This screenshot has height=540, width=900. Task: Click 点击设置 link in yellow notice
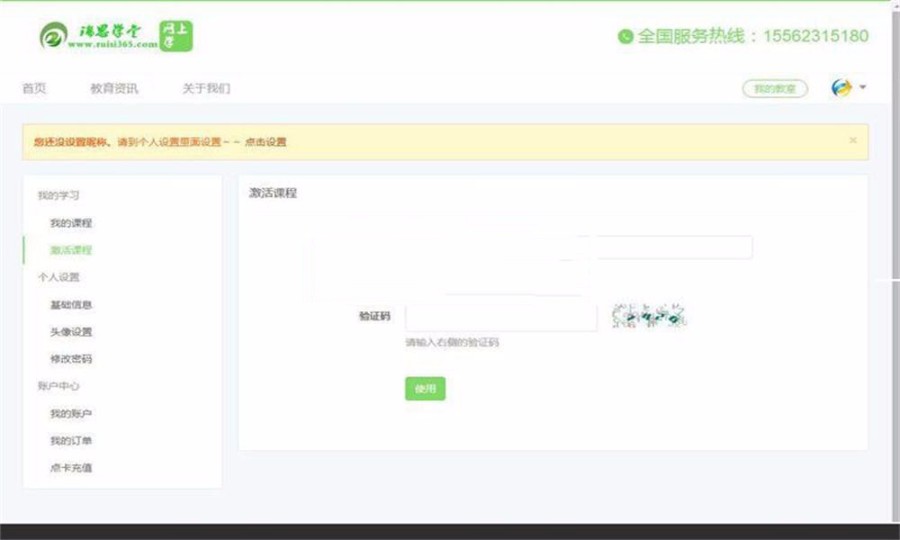[x=265, y=142]
